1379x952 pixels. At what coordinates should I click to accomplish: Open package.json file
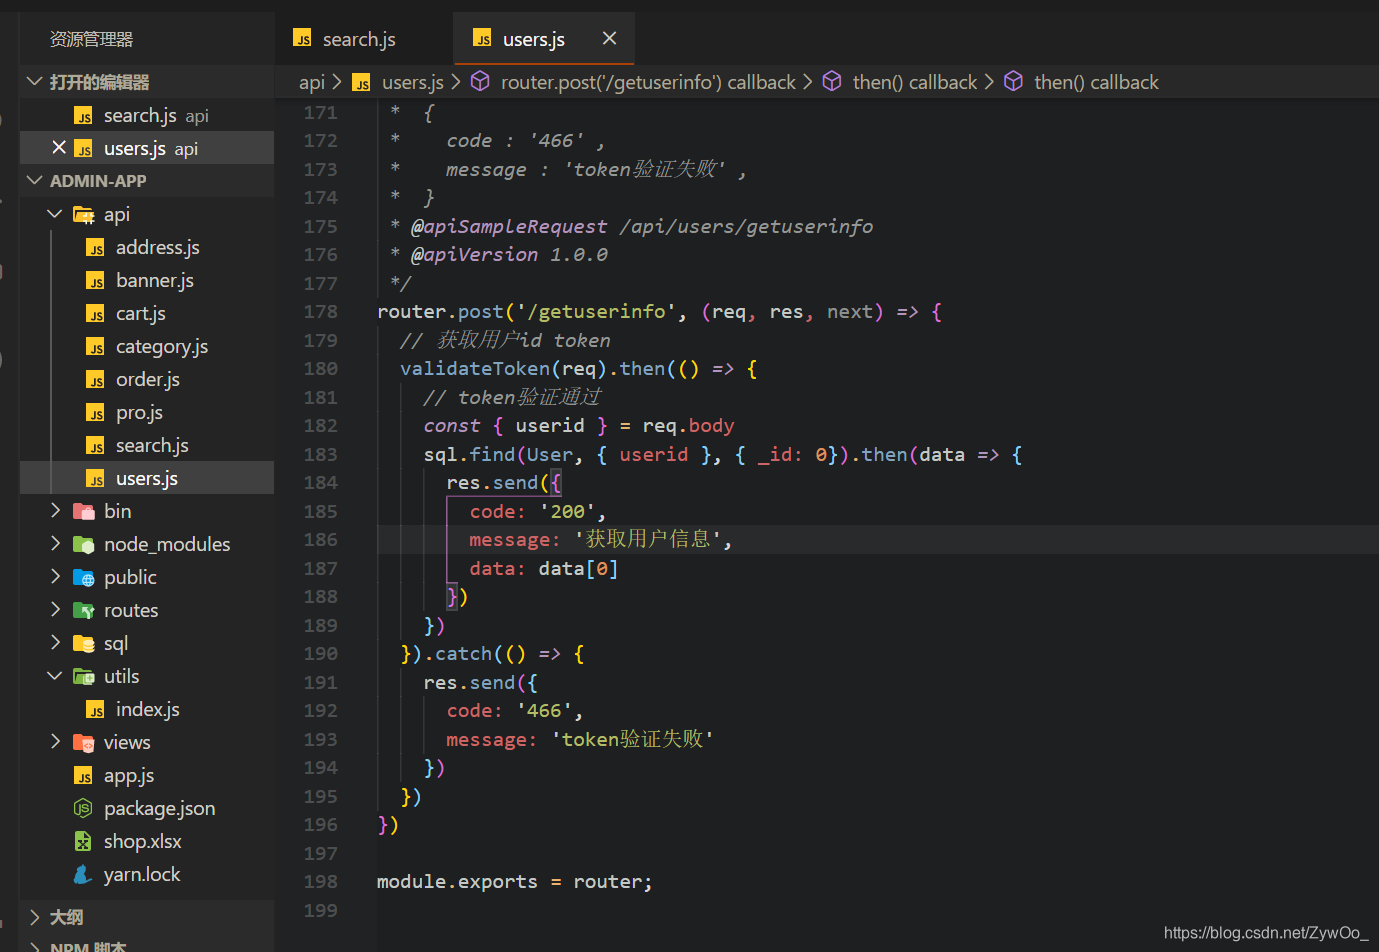[147, 808]
